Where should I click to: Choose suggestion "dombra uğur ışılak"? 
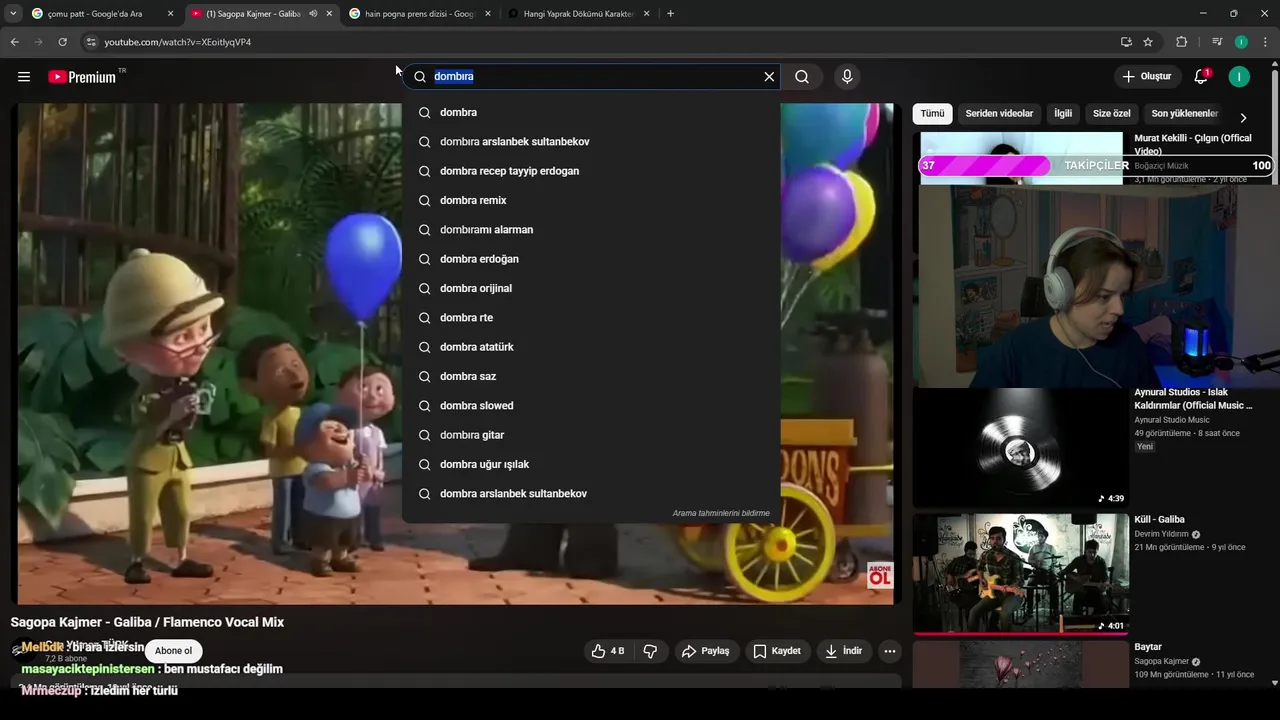click(x=591, y=464)
